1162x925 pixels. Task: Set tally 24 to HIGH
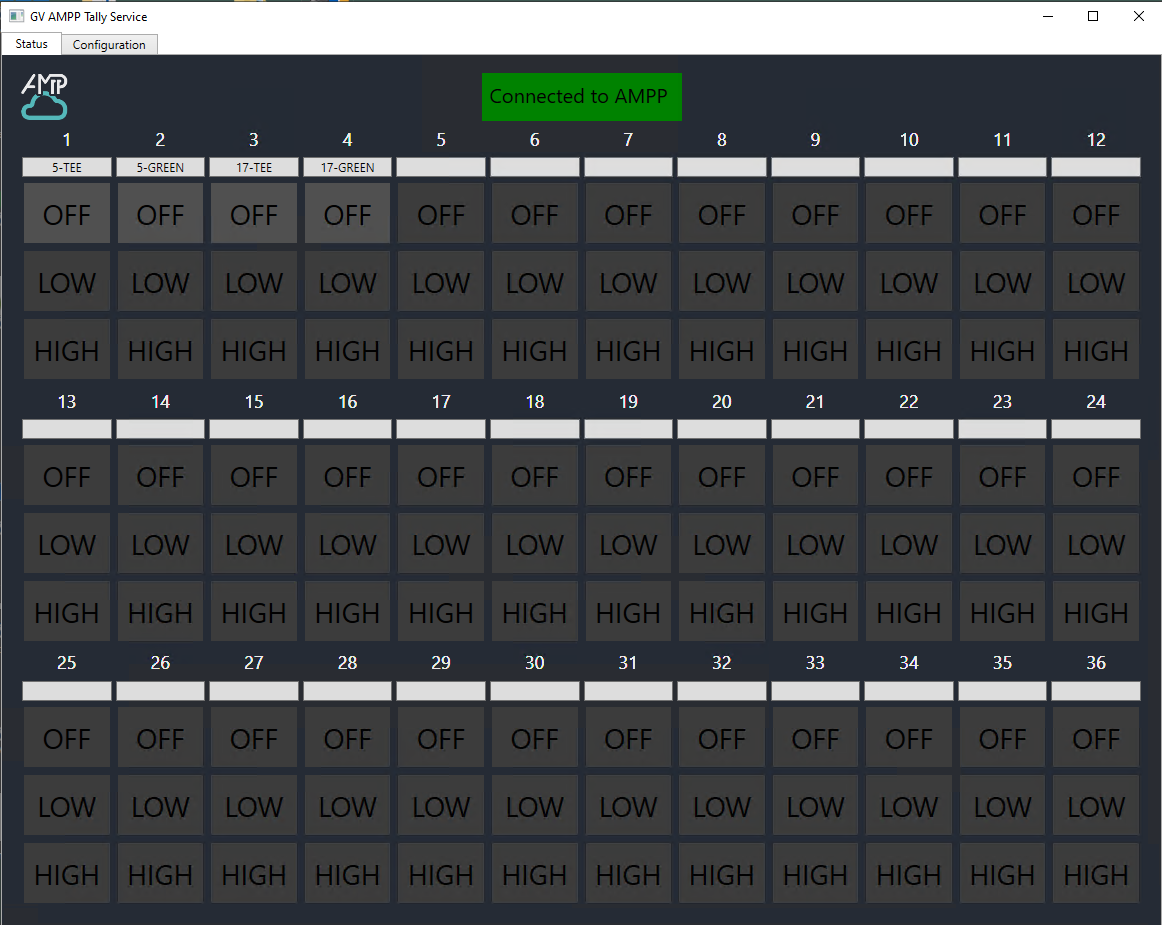[1096, 611]
